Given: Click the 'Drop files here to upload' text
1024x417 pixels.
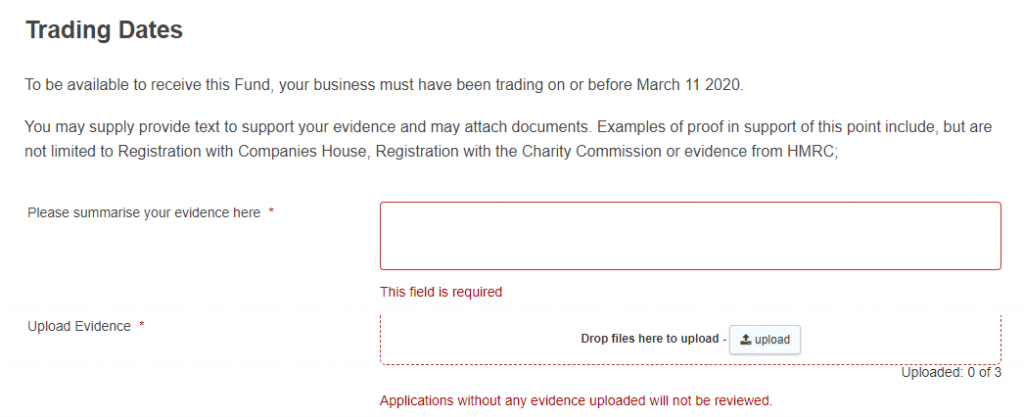Looking at the screenshot, I should coord(650,339).
